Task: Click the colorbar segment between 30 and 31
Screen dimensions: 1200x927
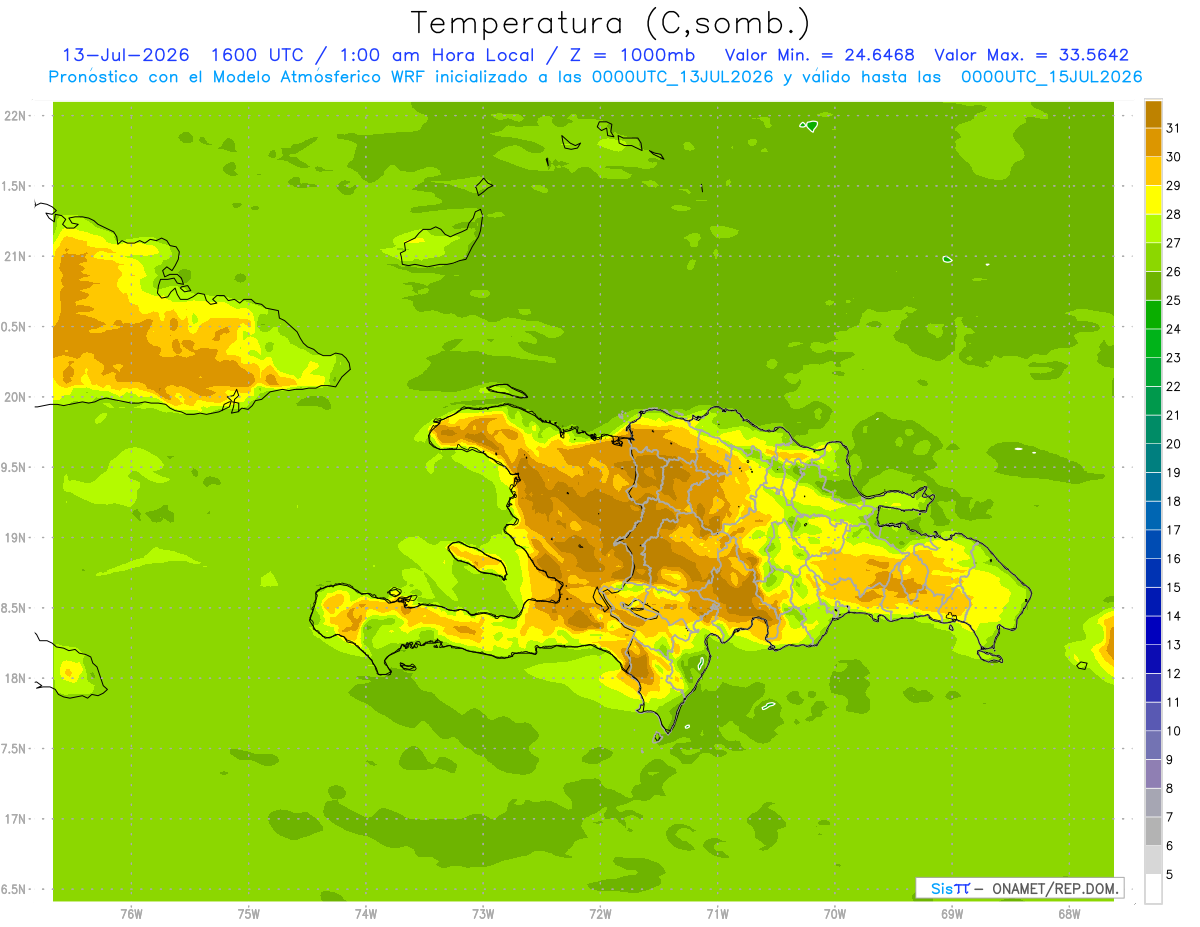Action: click(1153, 142)
